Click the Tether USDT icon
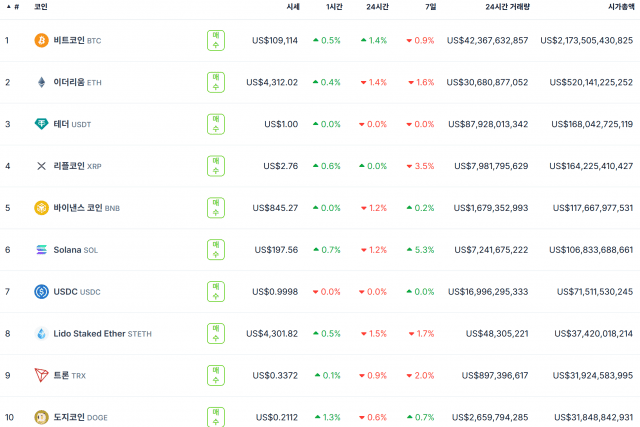This screenshot has width=640, height=427. (41, 124)
